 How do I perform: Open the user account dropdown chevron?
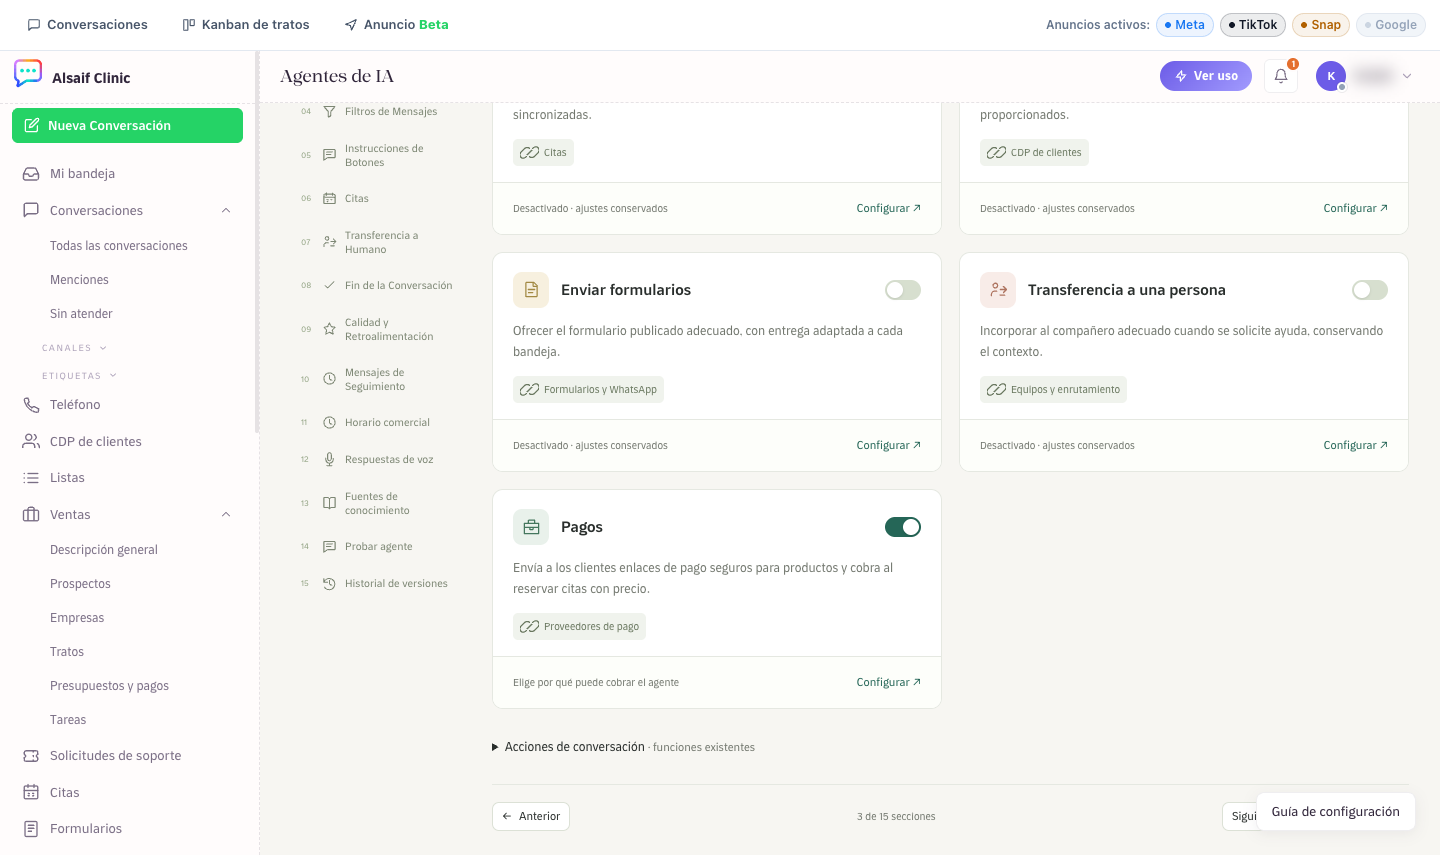click(1407, 76)
